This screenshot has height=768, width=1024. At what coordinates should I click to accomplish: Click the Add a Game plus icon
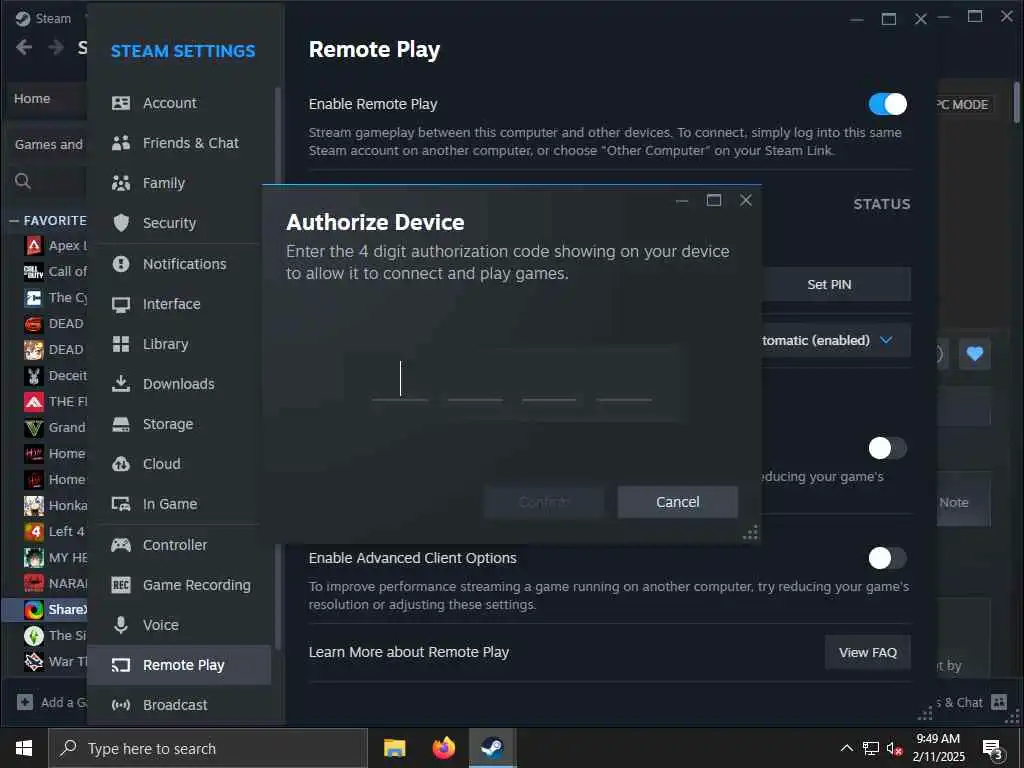(25, 702)
